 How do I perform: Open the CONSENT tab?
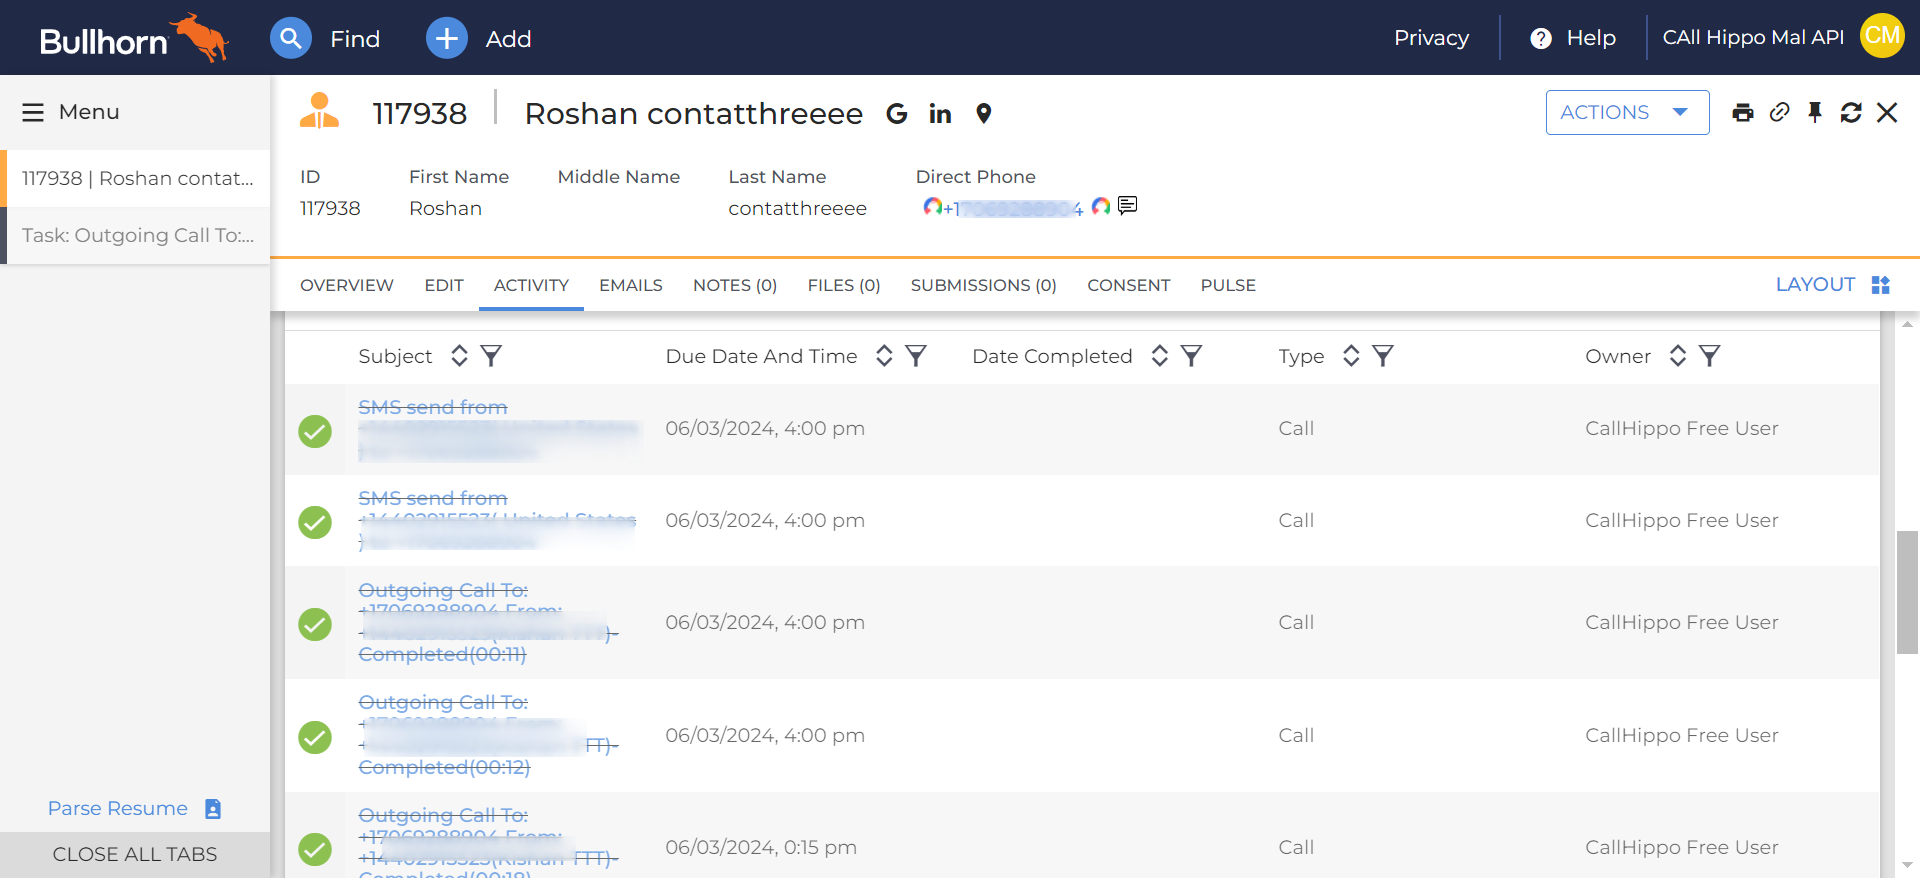(x=1129, y=285)
